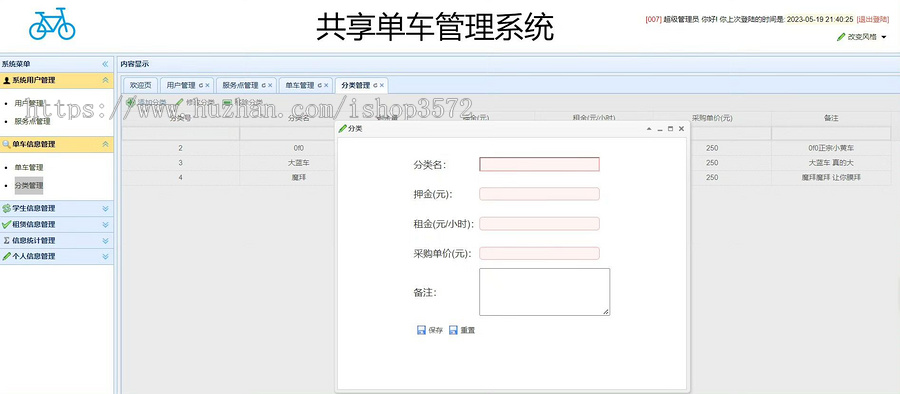
Task: Click the 重置 reset button
Action: point(462,330)
